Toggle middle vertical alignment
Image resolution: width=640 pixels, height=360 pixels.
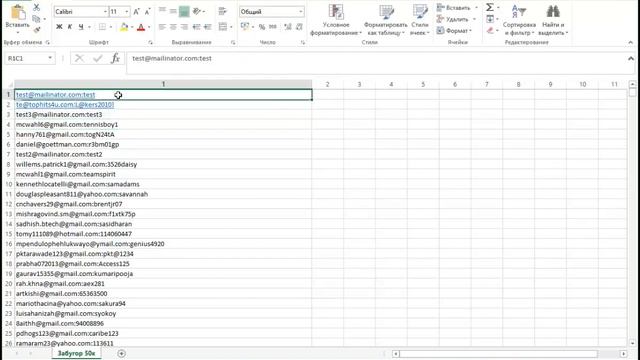tap(173, 11)
